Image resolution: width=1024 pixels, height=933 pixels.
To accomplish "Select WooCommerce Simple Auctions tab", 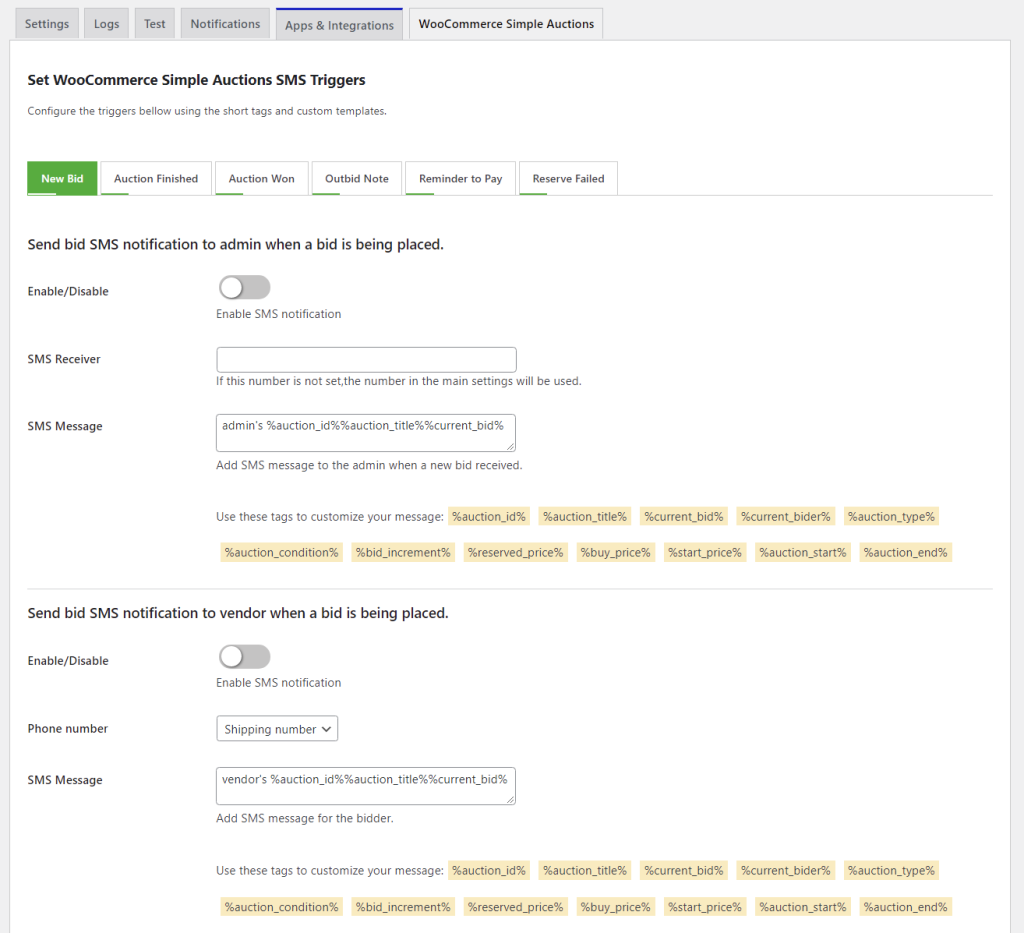I will coord(506,24).
